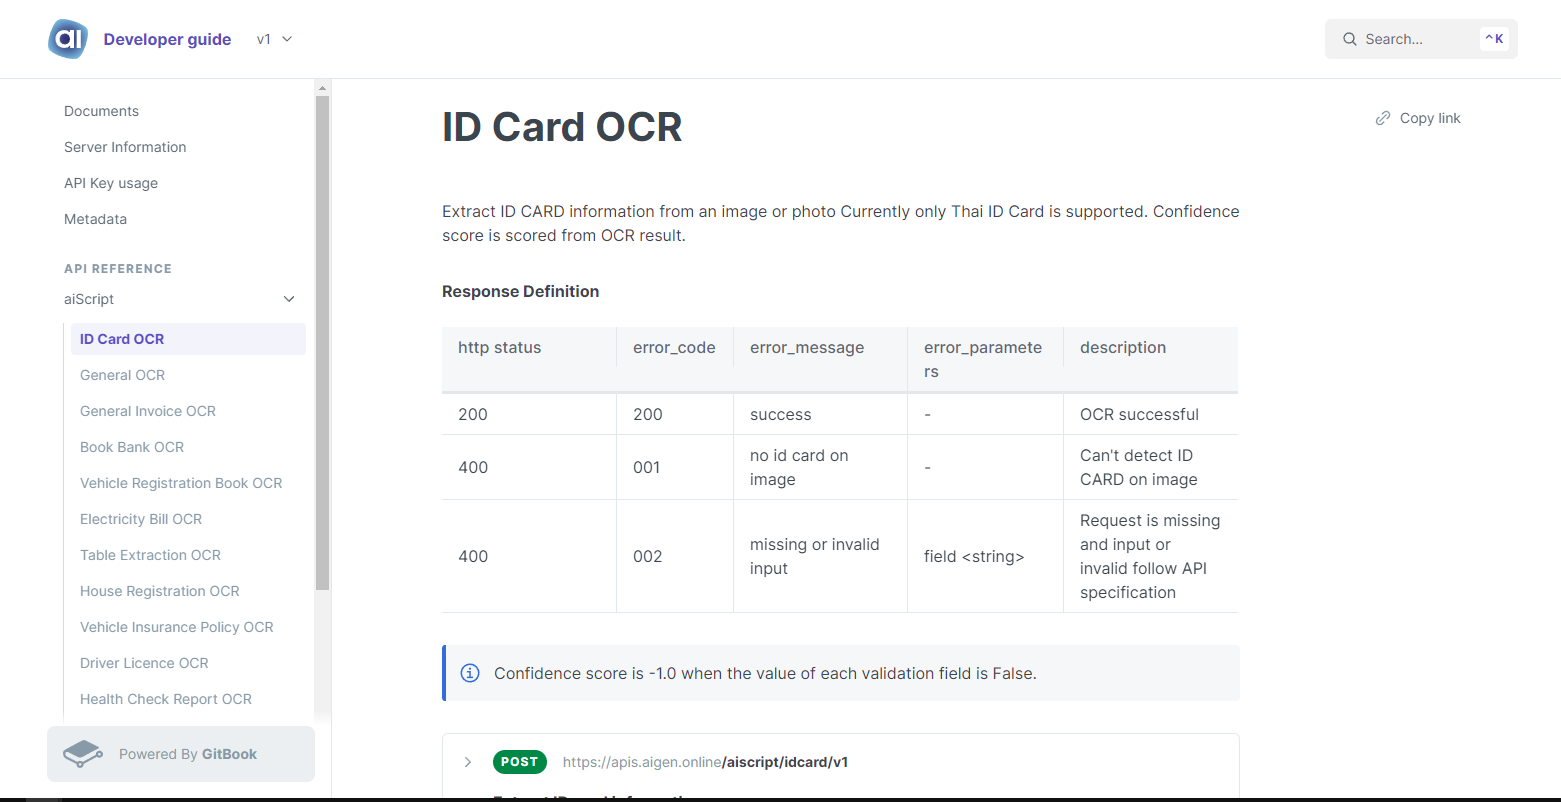The width and height of the screenshot is (1561, 802).
Task: Click the Response Definition heading
Action: 521,291
